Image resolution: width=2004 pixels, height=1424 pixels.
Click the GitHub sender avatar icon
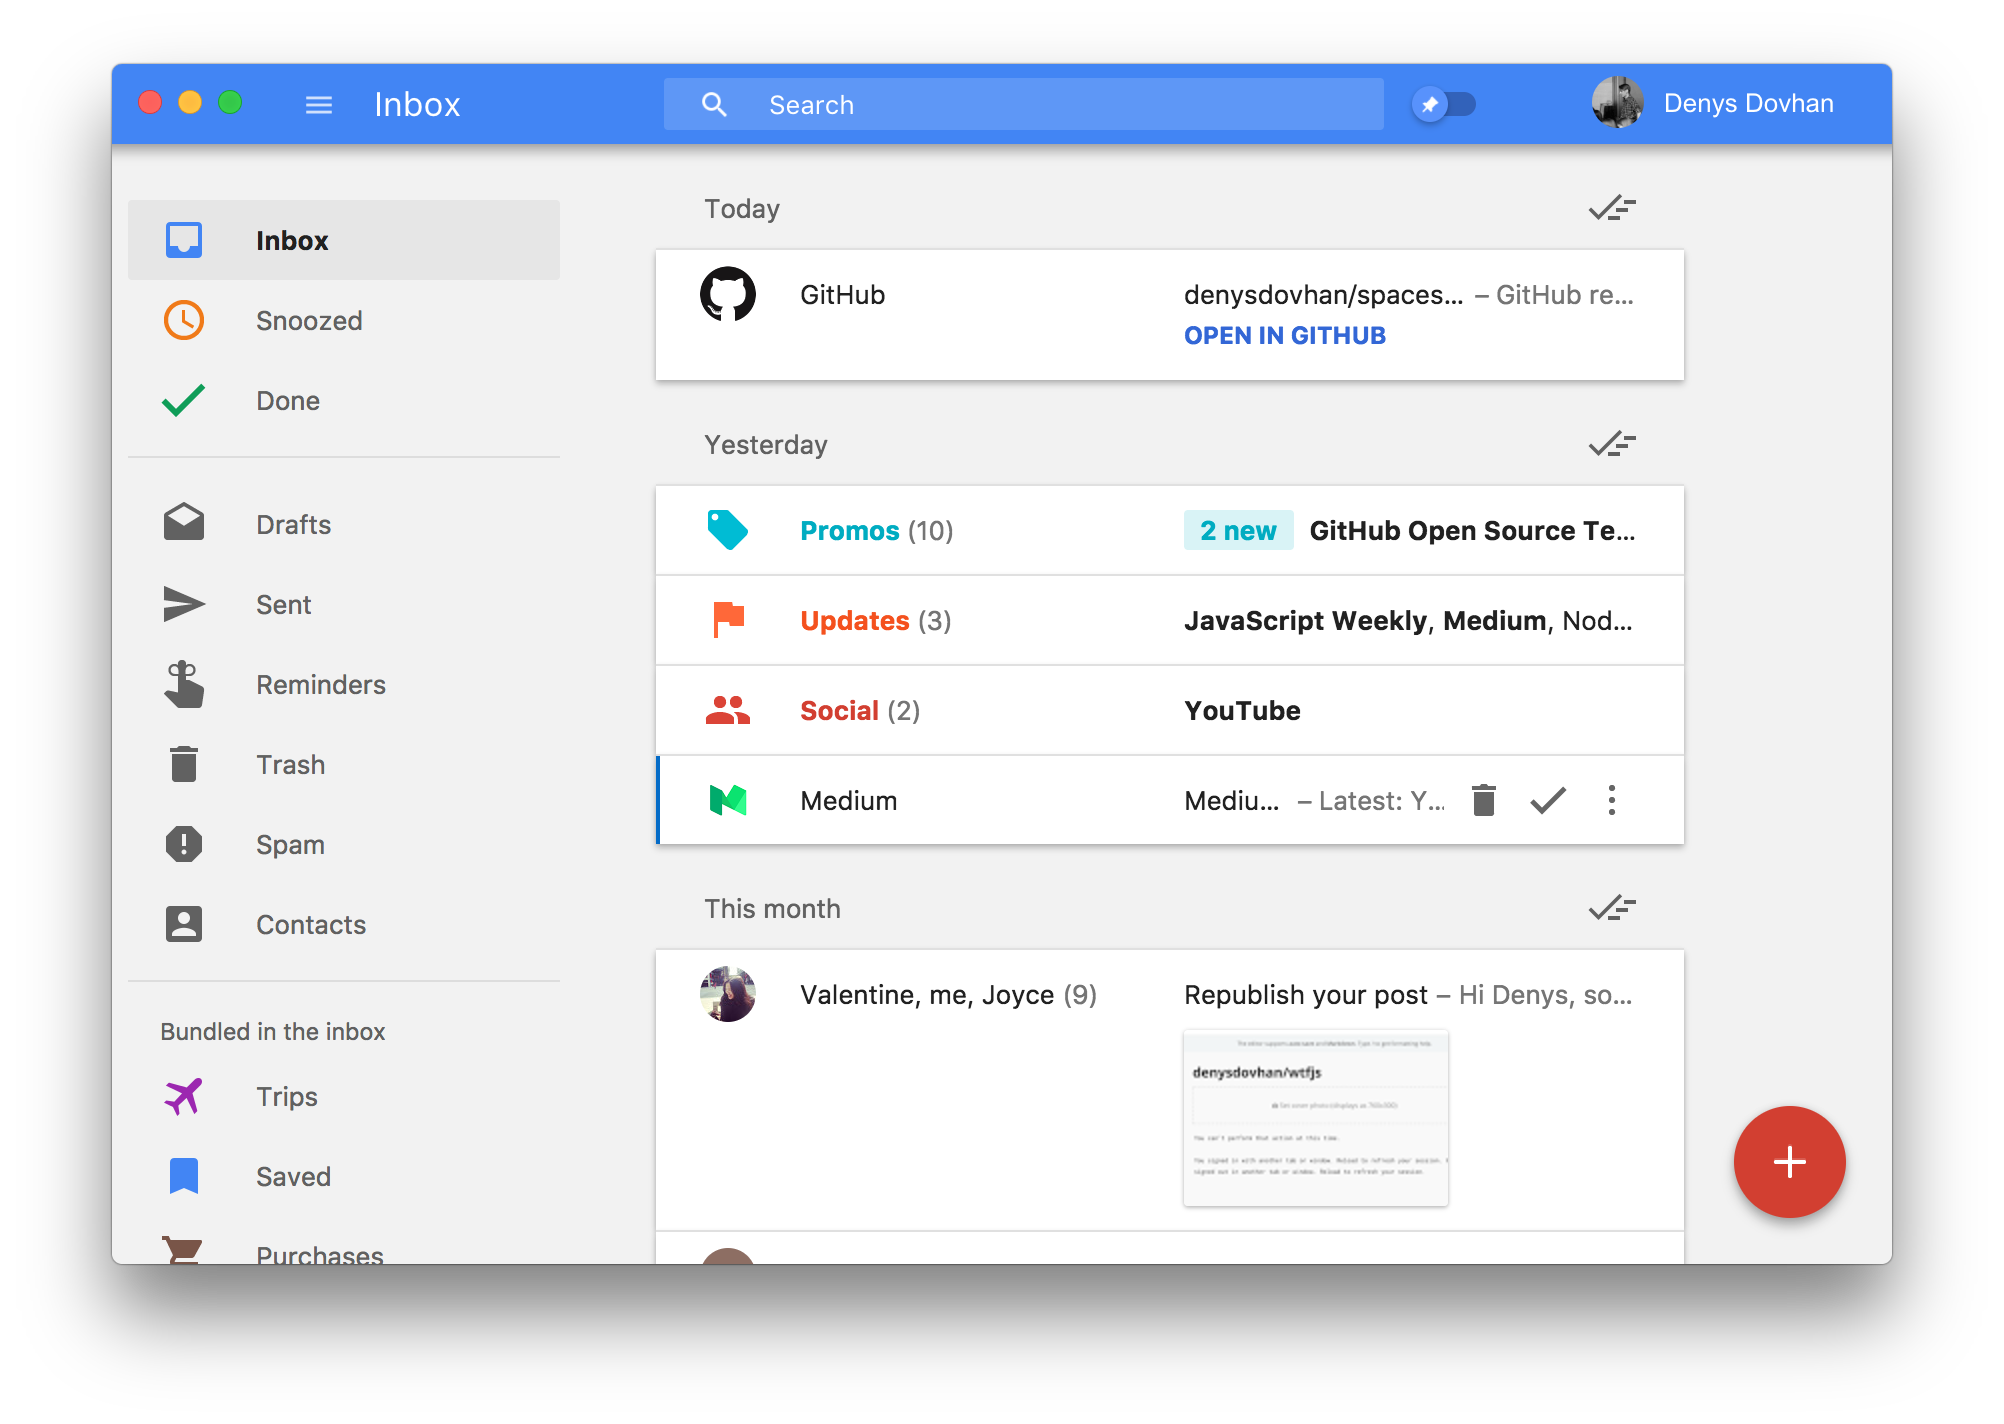[728, 294]
